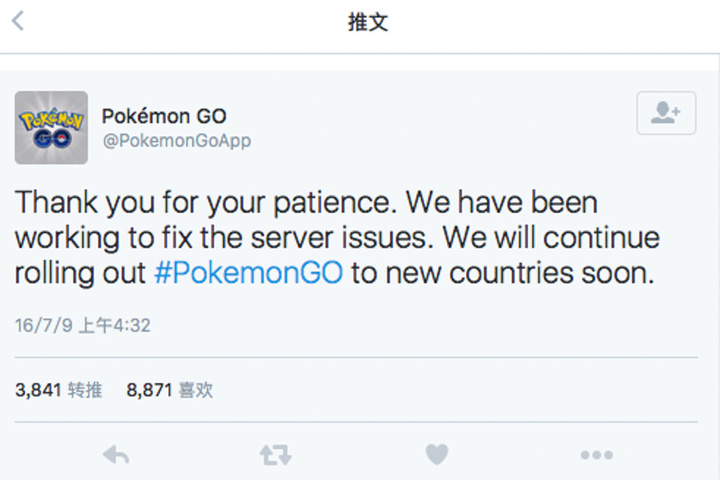Open more options via the three-dots icon
Image resolution: width=720 pixels, height=480 pixels.
coord(596,455)
